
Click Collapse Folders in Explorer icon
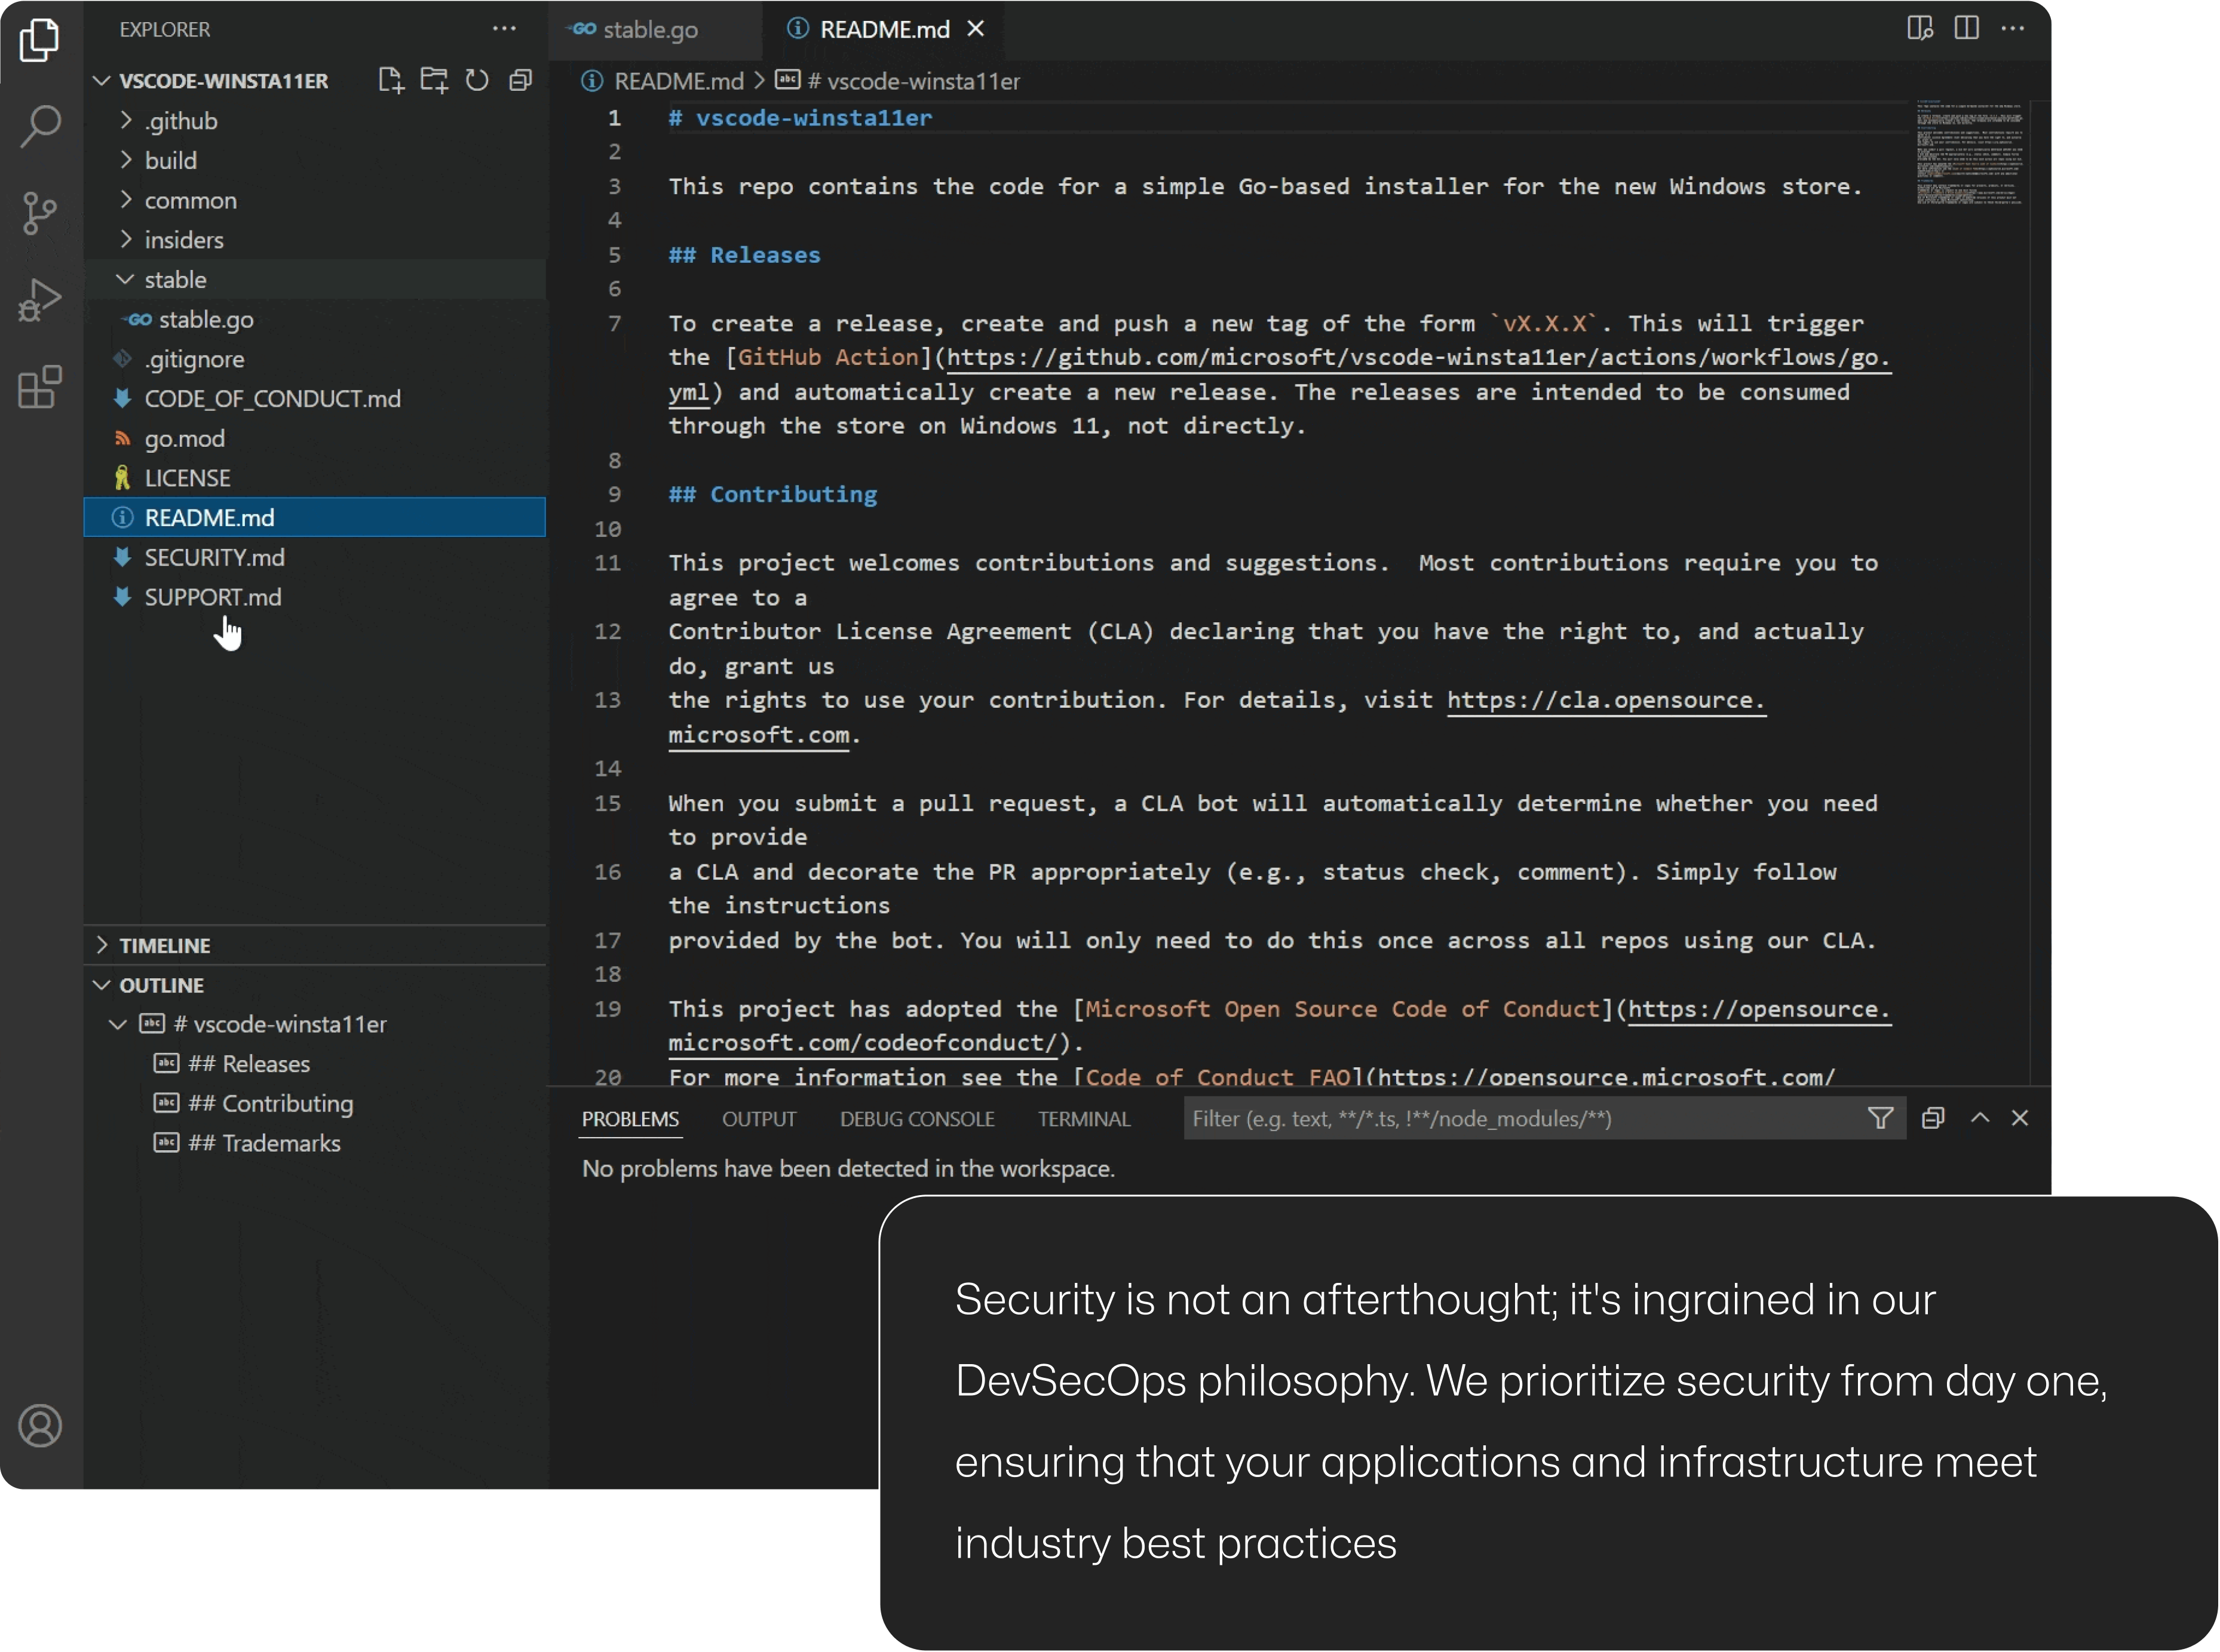tap(520, 80)
